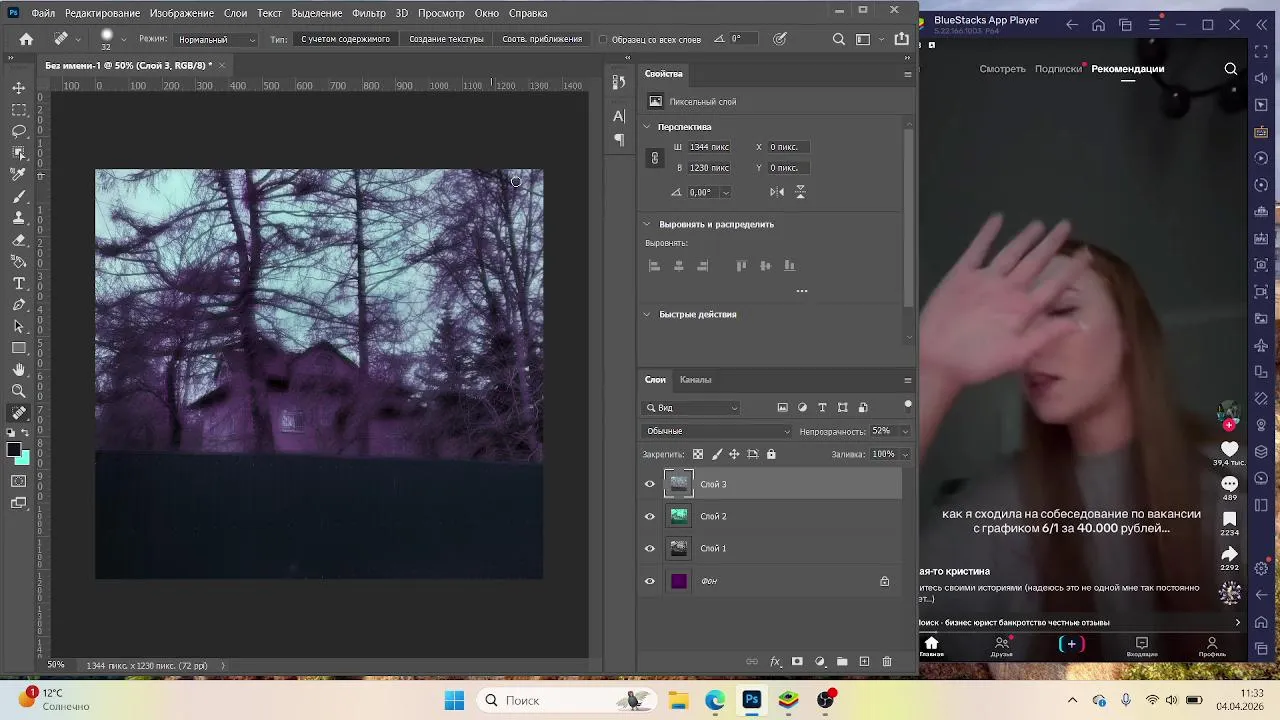Select the Rectangle shape tool
1280x720 pixels.
[x=19, y=348]
